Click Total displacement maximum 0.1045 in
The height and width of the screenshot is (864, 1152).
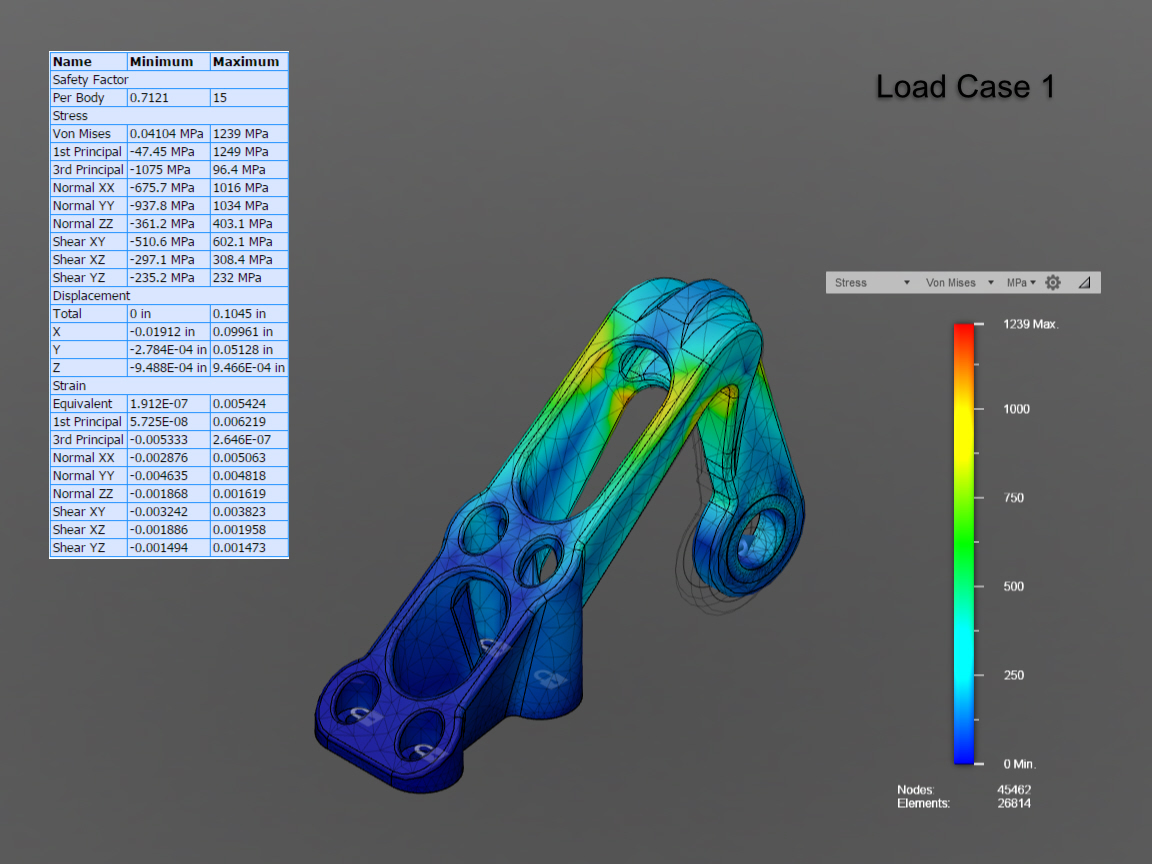coord(249,314)
